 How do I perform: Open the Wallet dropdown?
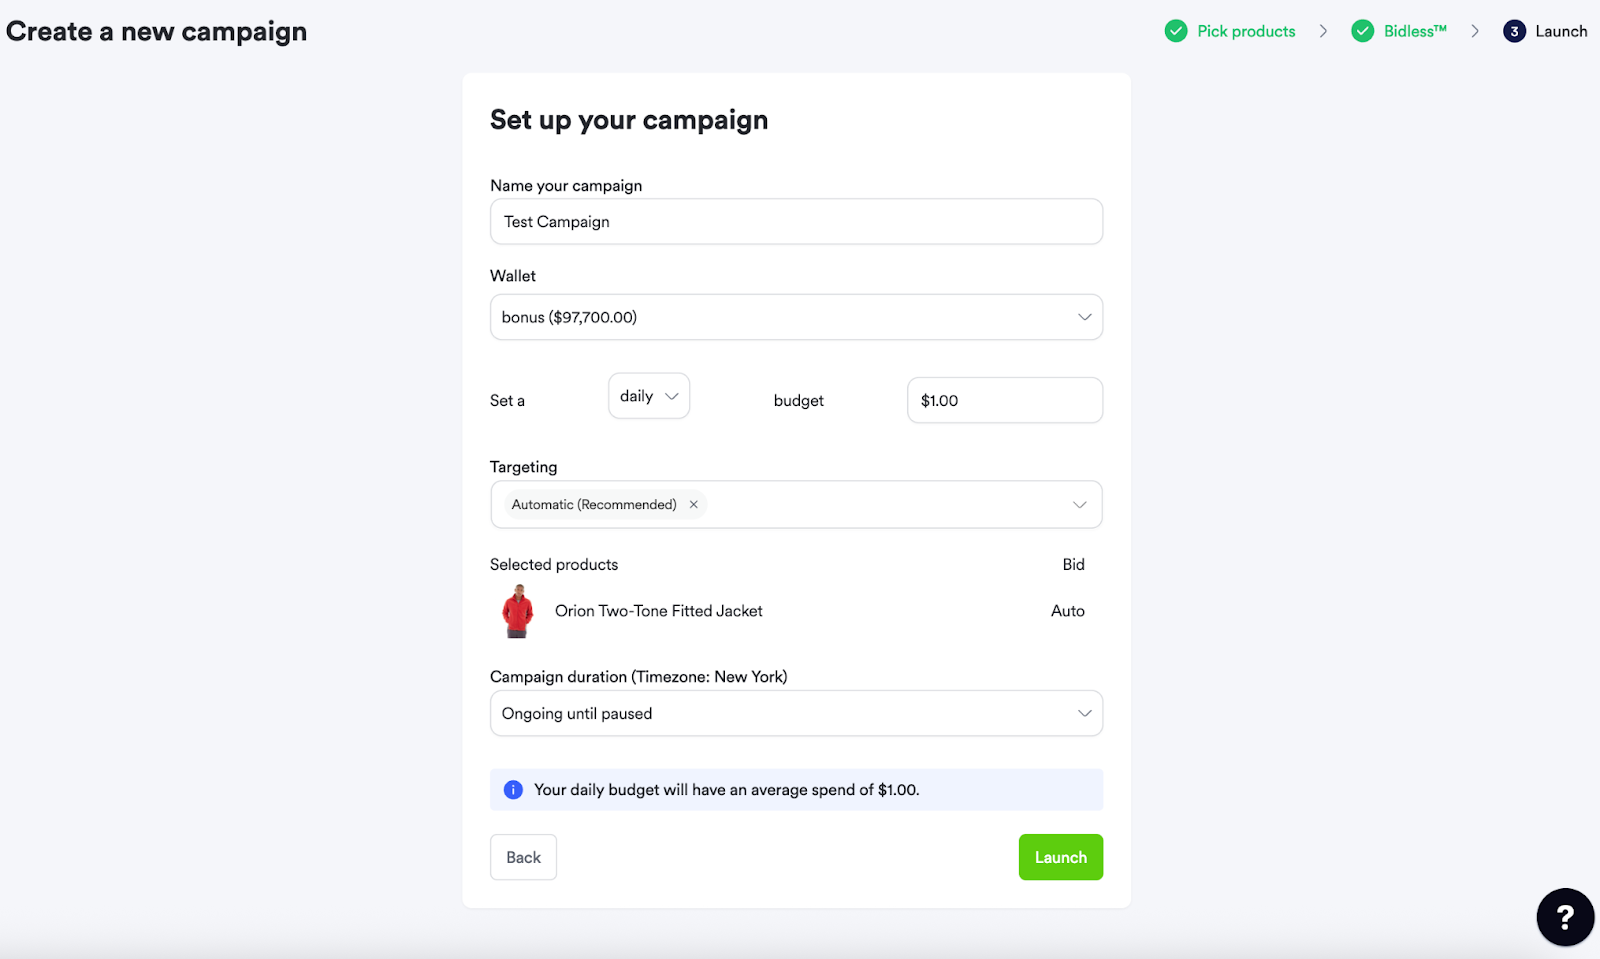tap(796, 317)
